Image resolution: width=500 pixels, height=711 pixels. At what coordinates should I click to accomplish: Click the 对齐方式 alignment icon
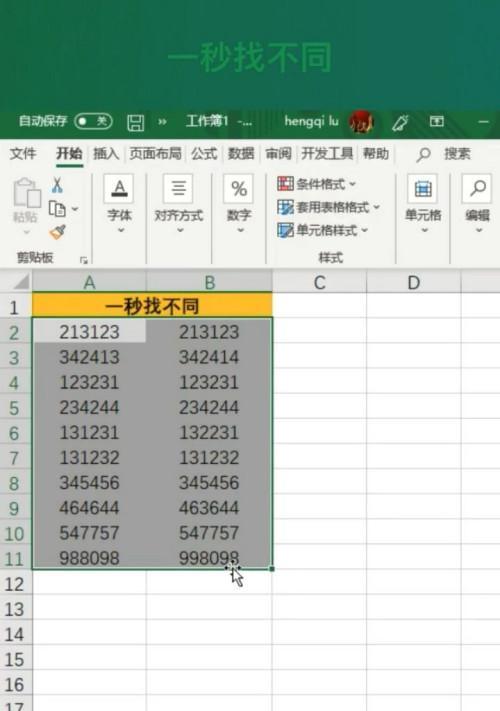pos(178,188)
